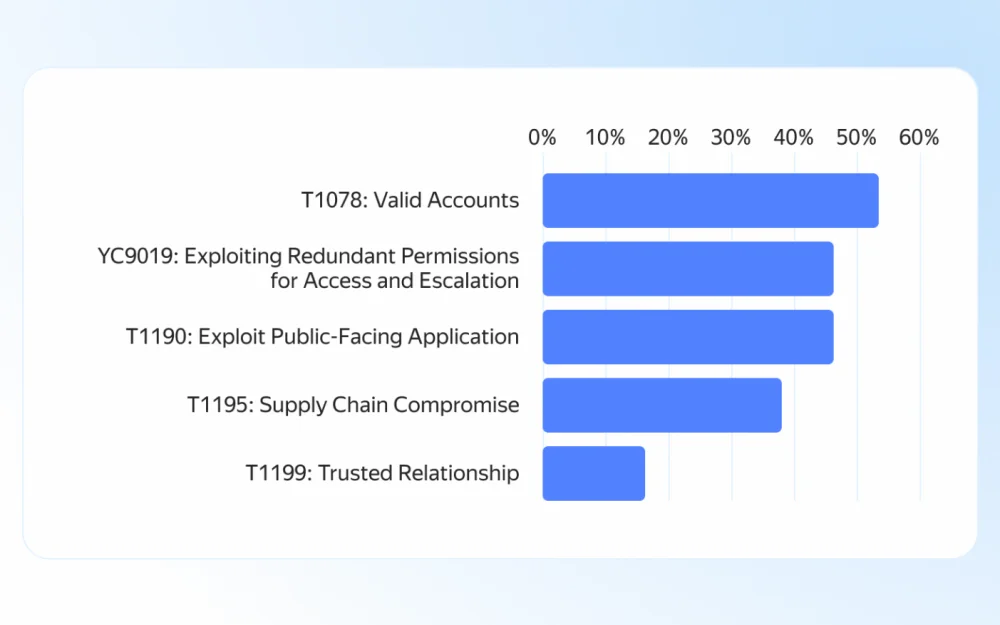Click the T1190 Exploit Public-Facing Application bar
Image resolution: width=1000 pixels, height=625 pixels.
tap(688, 337)
